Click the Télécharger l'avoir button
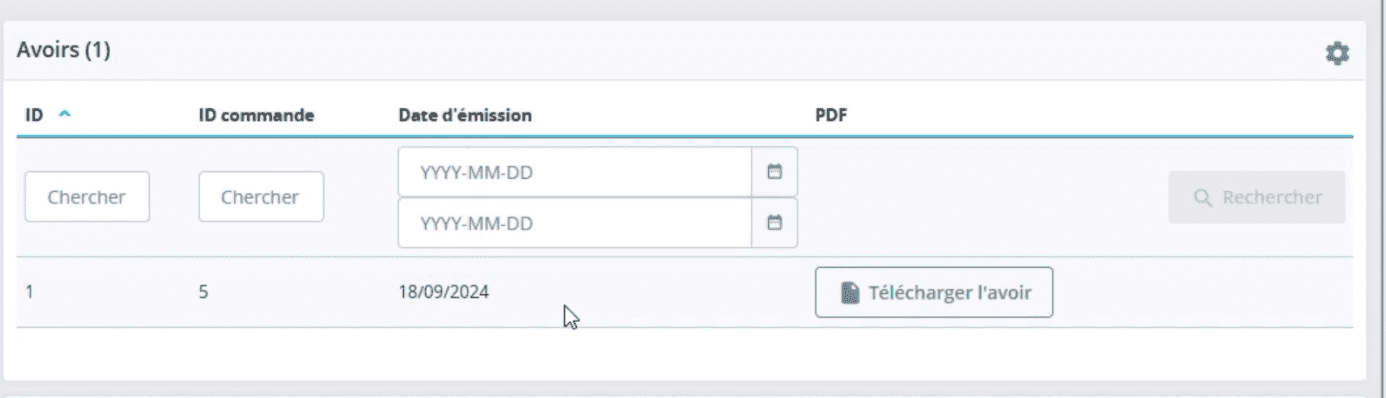Viewport: 1386px width, 398px height. point(934,292)
